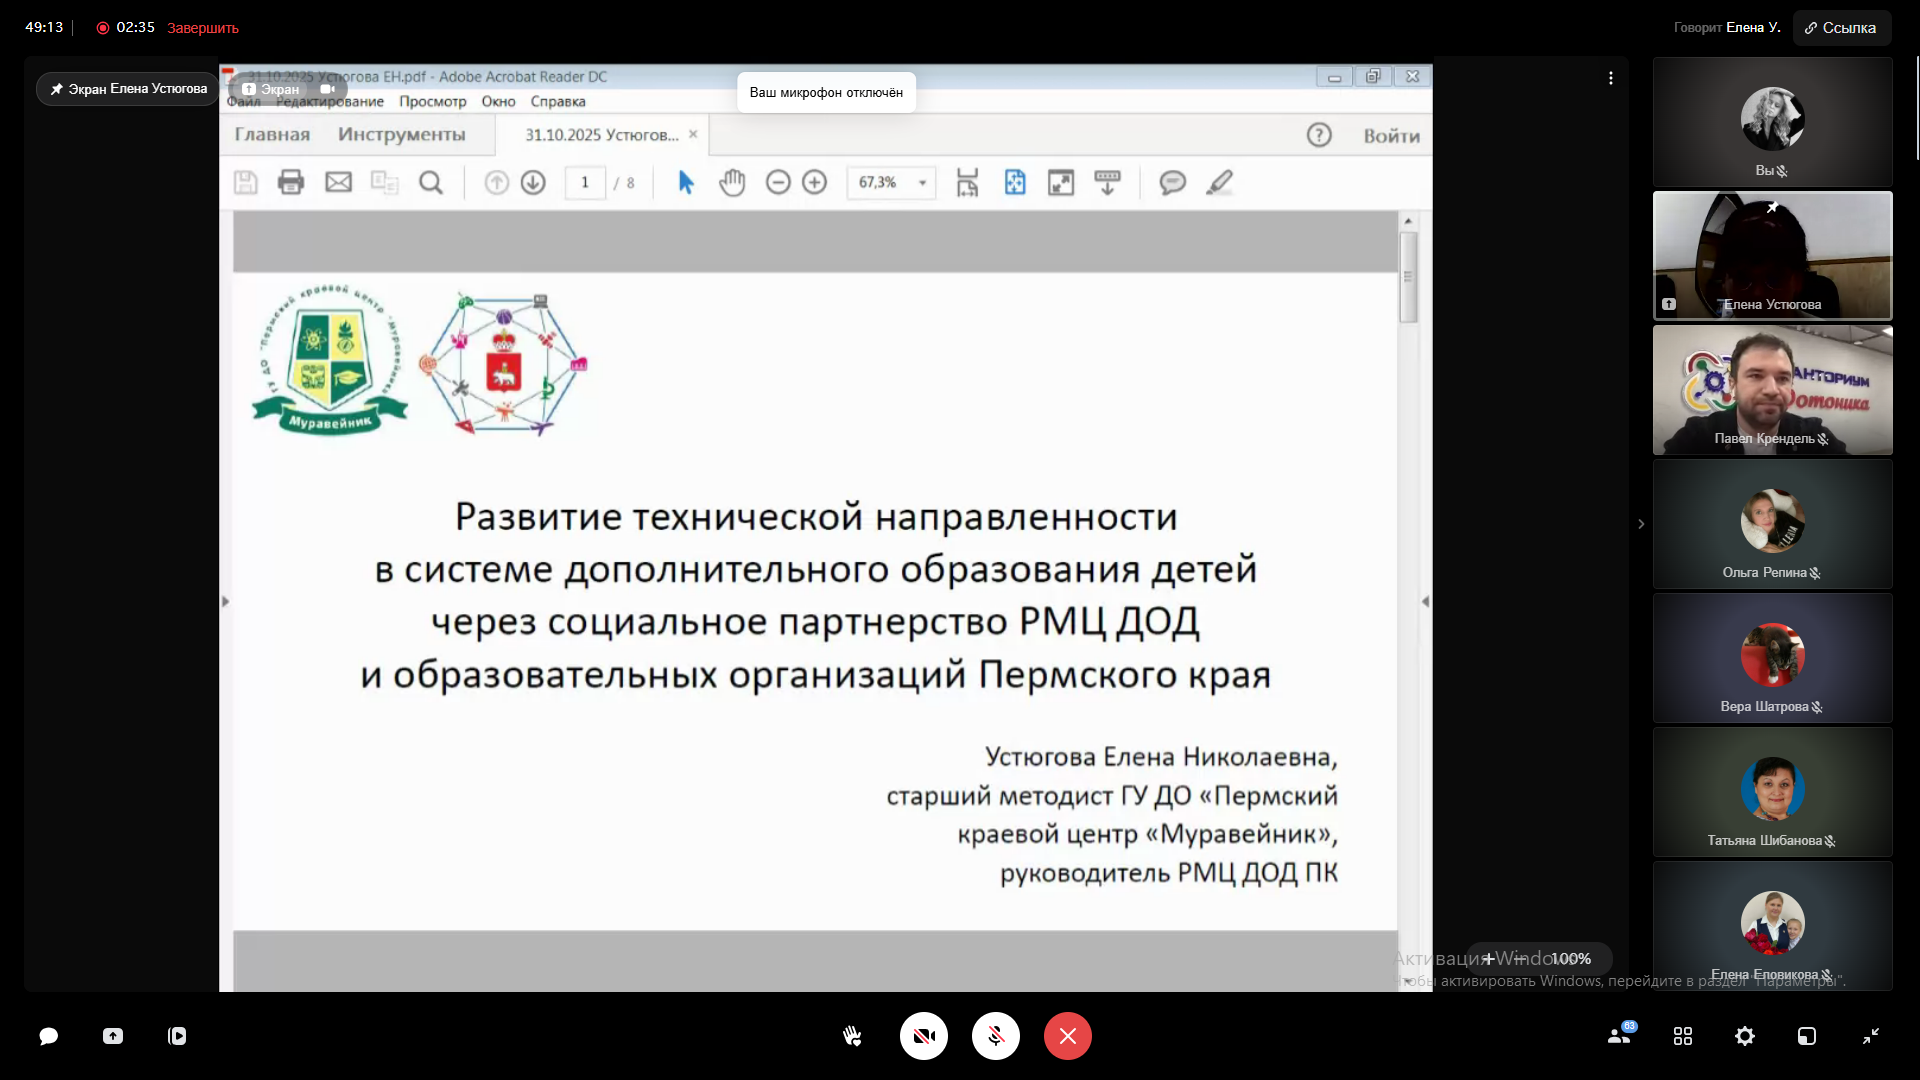This screenshot has width=1920, height=1080.
Task: Open the chat panel icon
Action: pyautogui.click(x=48, y=1036)
